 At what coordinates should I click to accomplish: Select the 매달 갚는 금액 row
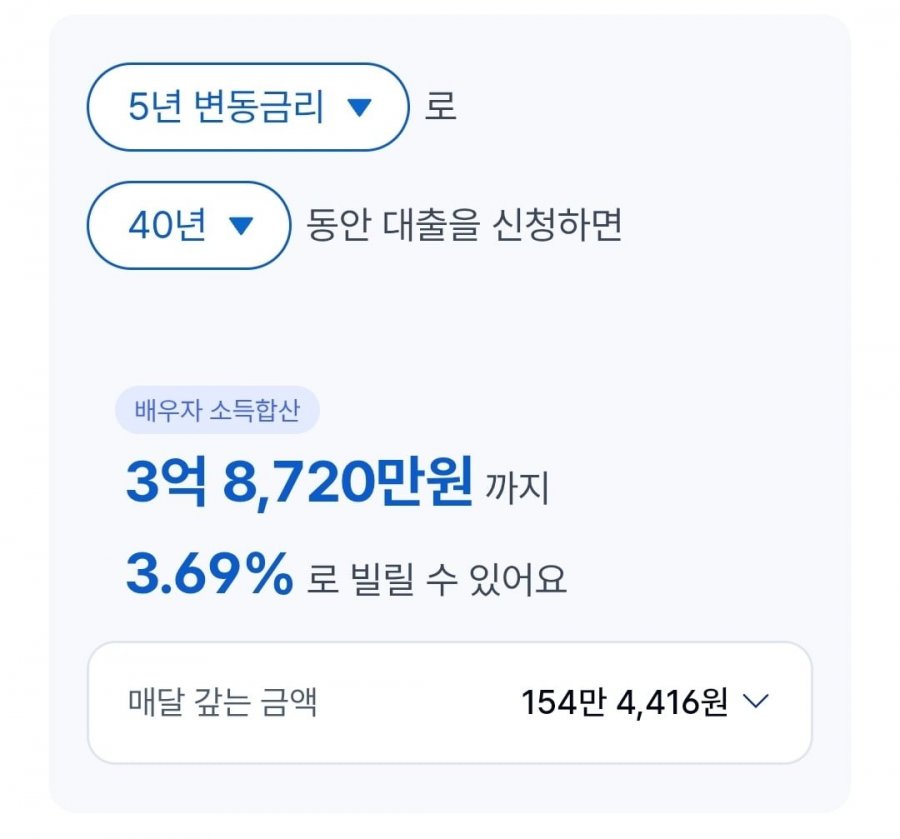[x=449, y=702]
